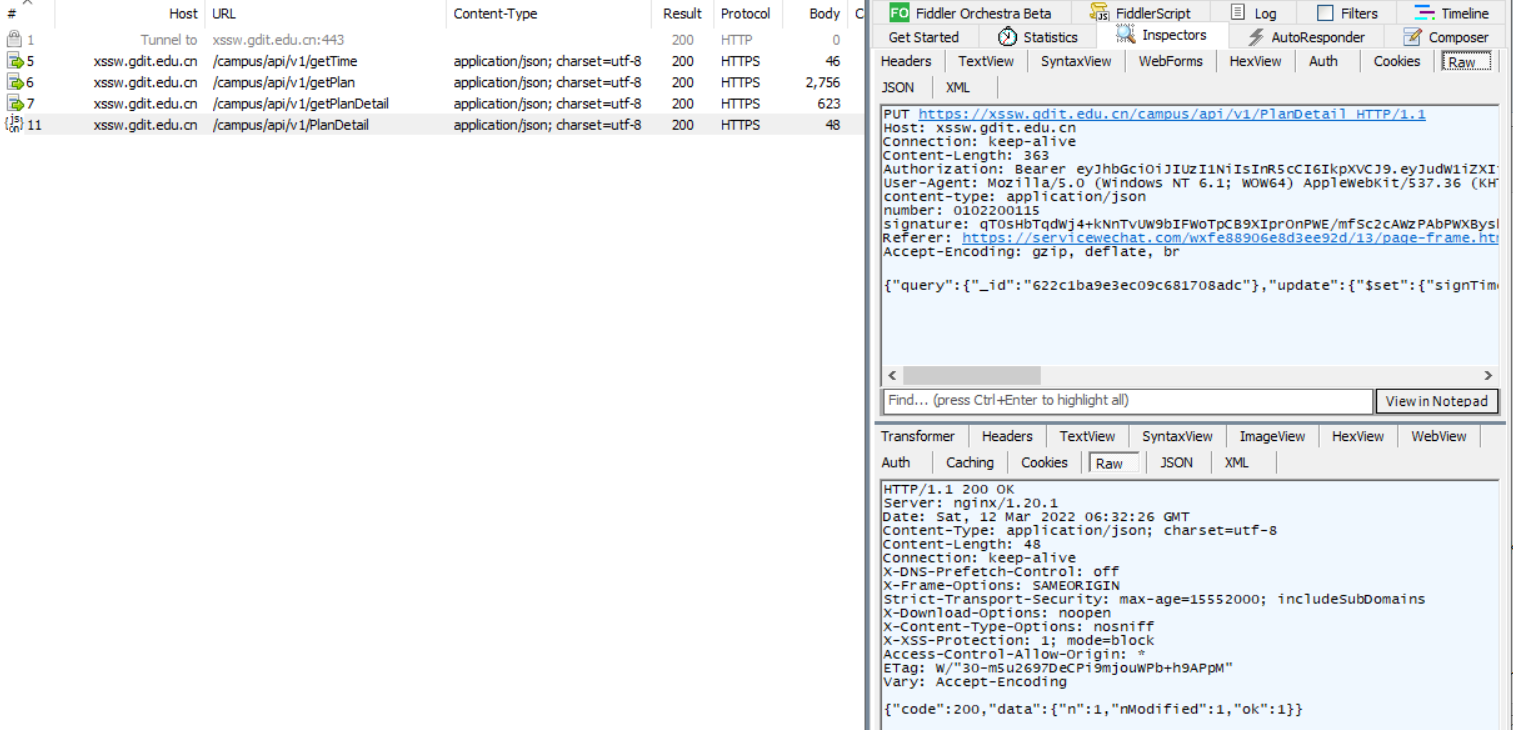Click the 'Server: nginx/1.20.1' response line
This screenshot has height=730, width=1513.
[970, 503]
